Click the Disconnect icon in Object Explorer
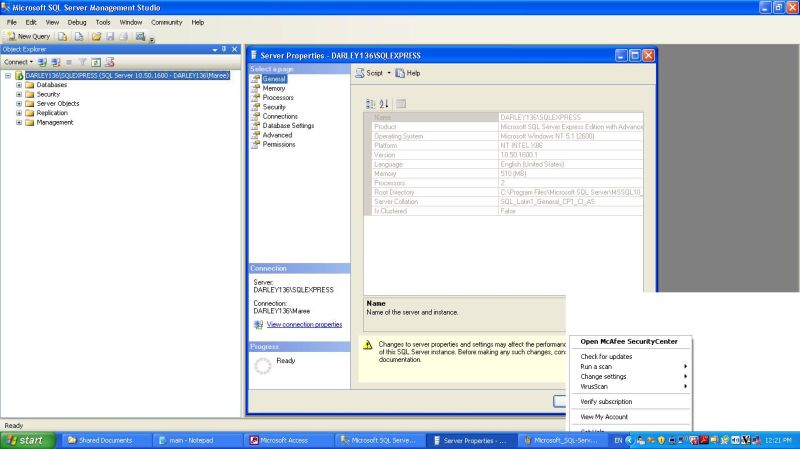 coord(56,62)
